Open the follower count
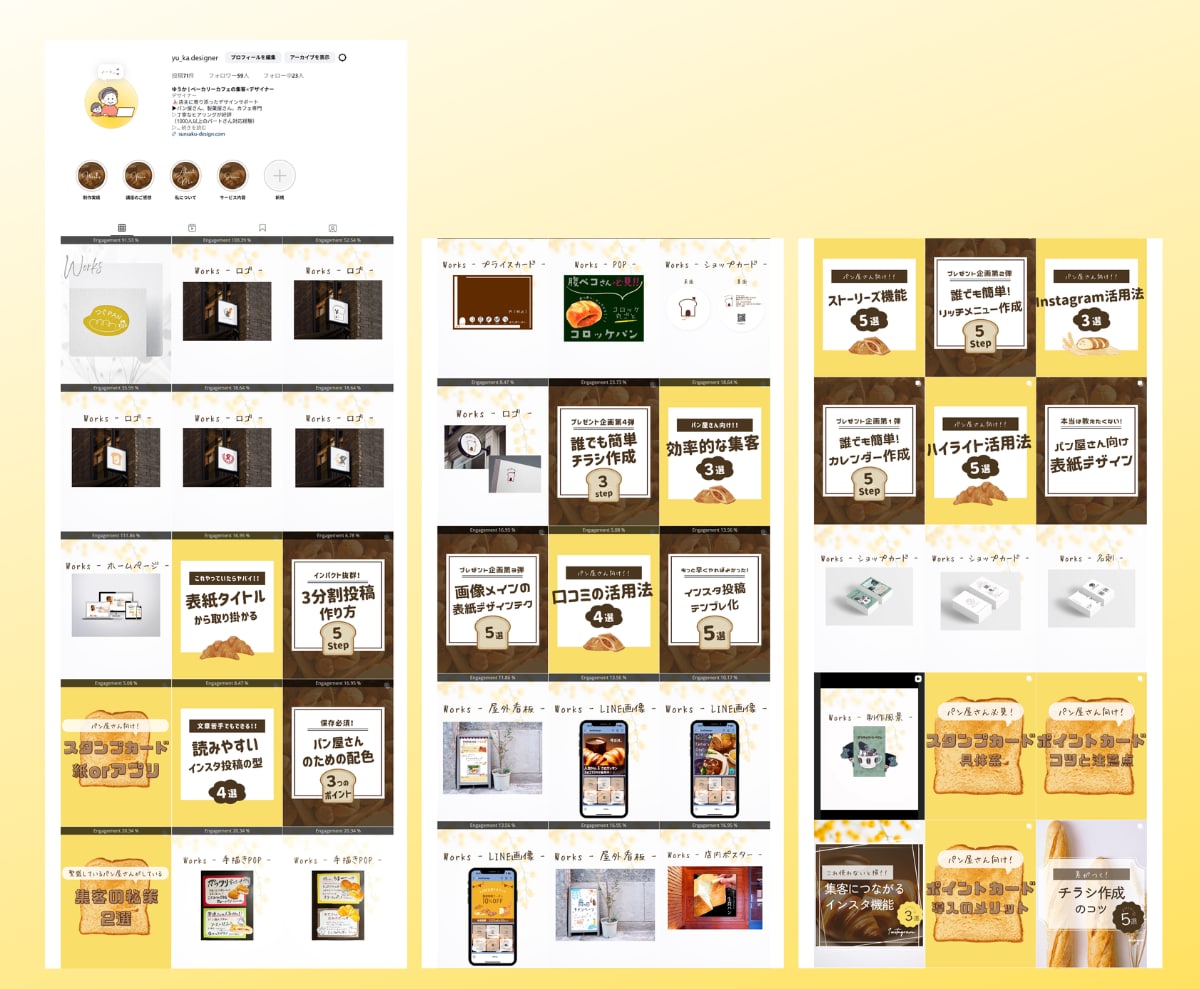The height and width of the screenshot is (989, 1200). coord(228,75)
